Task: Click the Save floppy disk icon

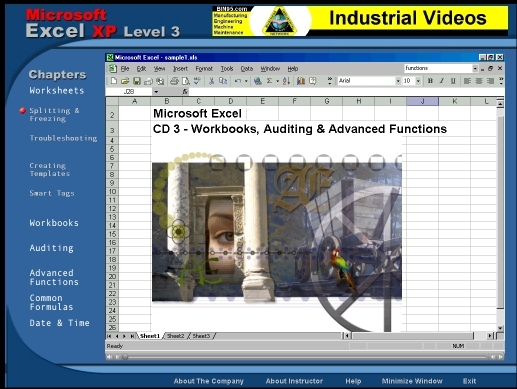Action: click(137, 81)
